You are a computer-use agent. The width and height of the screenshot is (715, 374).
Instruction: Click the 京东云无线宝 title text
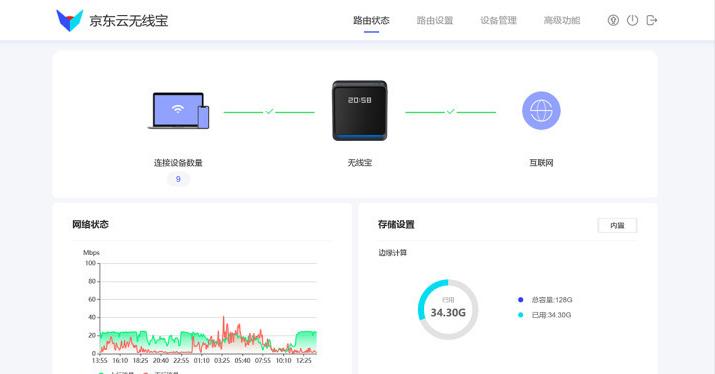click(x=129, y=21)
